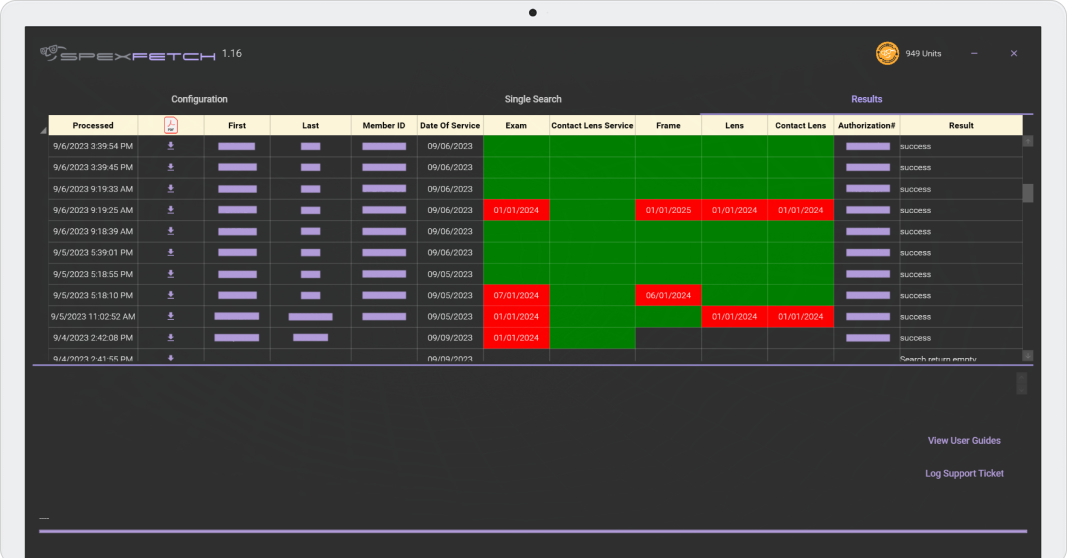
Task: Download the PDF for the 9/5/2023 5:18:10 PM row
Action: [171, 295]
